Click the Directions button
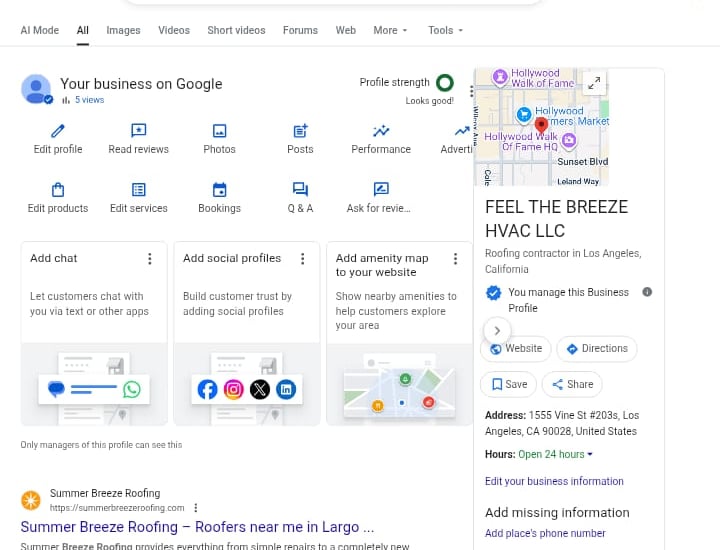The height and width of the screenshot is (550, 720). point(597,349)
